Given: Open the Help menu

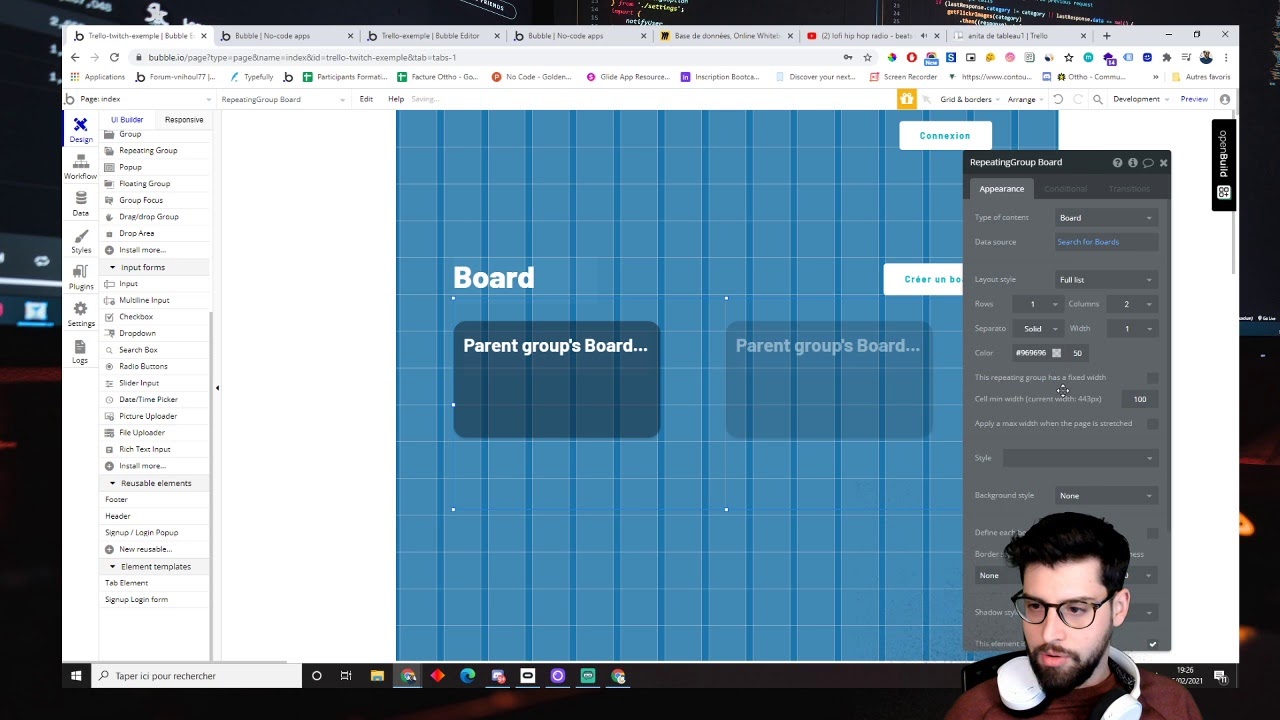Looking at the screenshot, I should click(396, 99).
